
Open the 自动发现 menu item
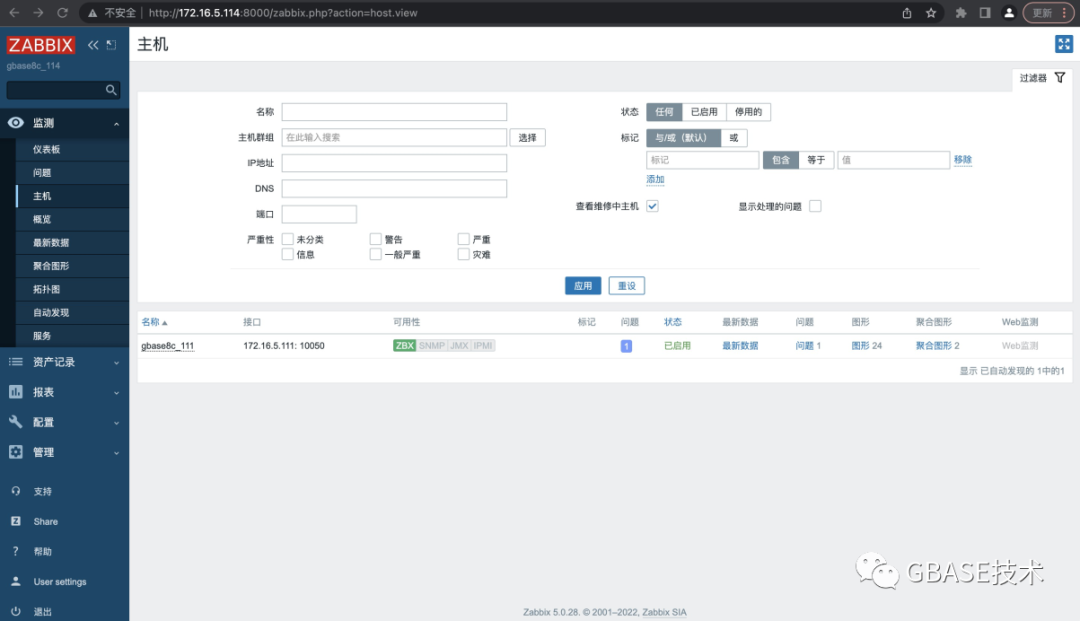72,313
